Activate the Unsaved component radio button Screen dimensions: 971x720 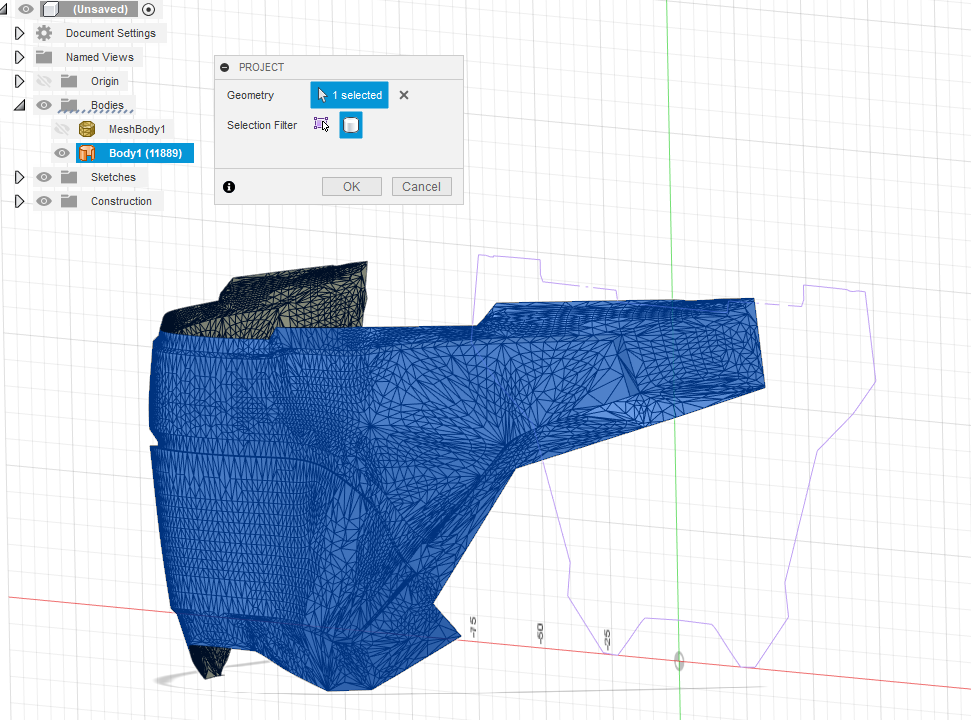point(149,9)
